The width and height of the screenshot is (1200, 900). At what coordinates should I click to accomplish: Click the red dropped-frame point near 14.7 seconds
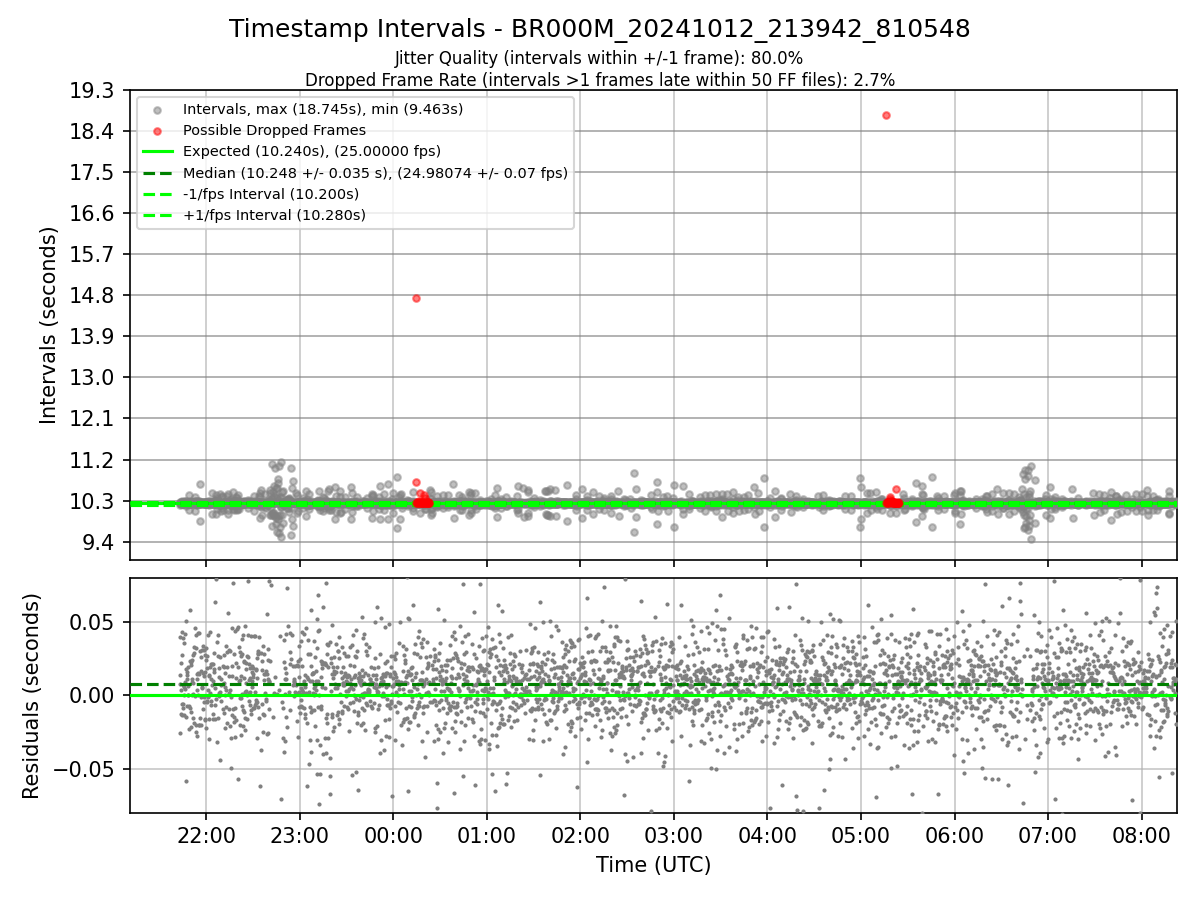coord(416,298)
